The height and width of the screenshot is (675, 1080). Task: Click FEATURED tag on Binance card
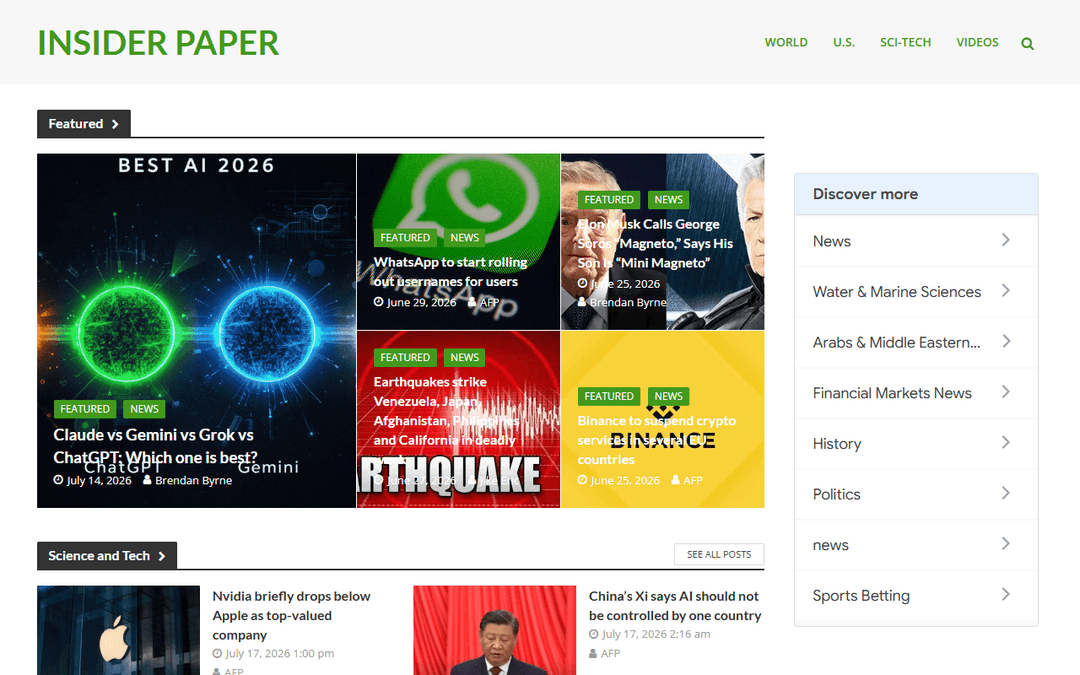[x=609, y=396]
